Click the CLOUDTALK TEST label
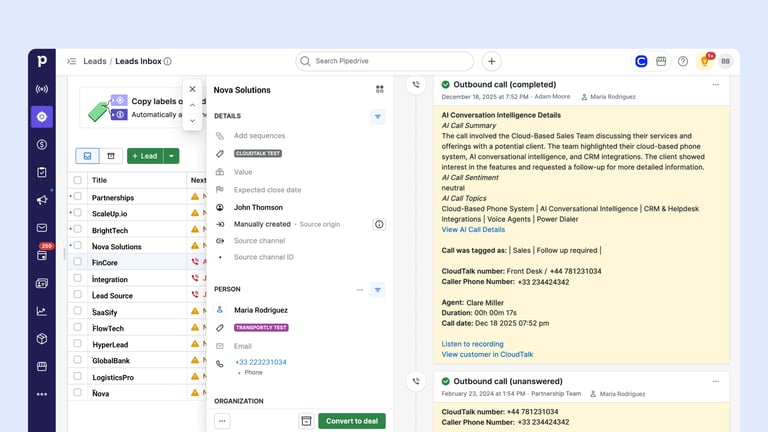This screenshot has width=768, height=432. click(x=258, y=153)
